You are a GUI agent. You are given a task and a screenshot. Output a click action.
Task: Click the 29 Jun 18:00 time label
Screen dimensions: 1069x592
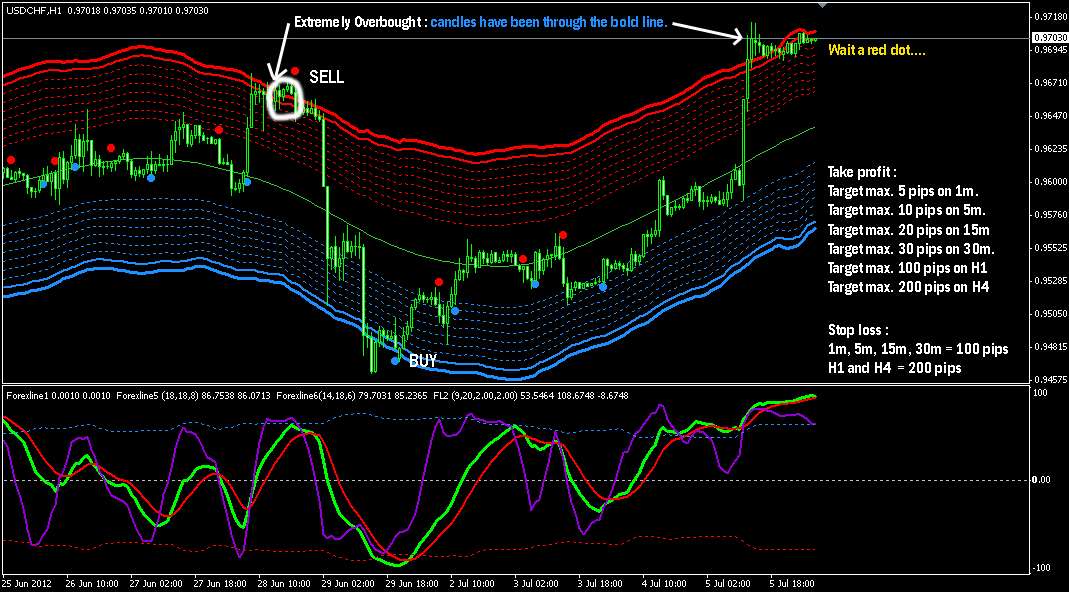[410, 584]
